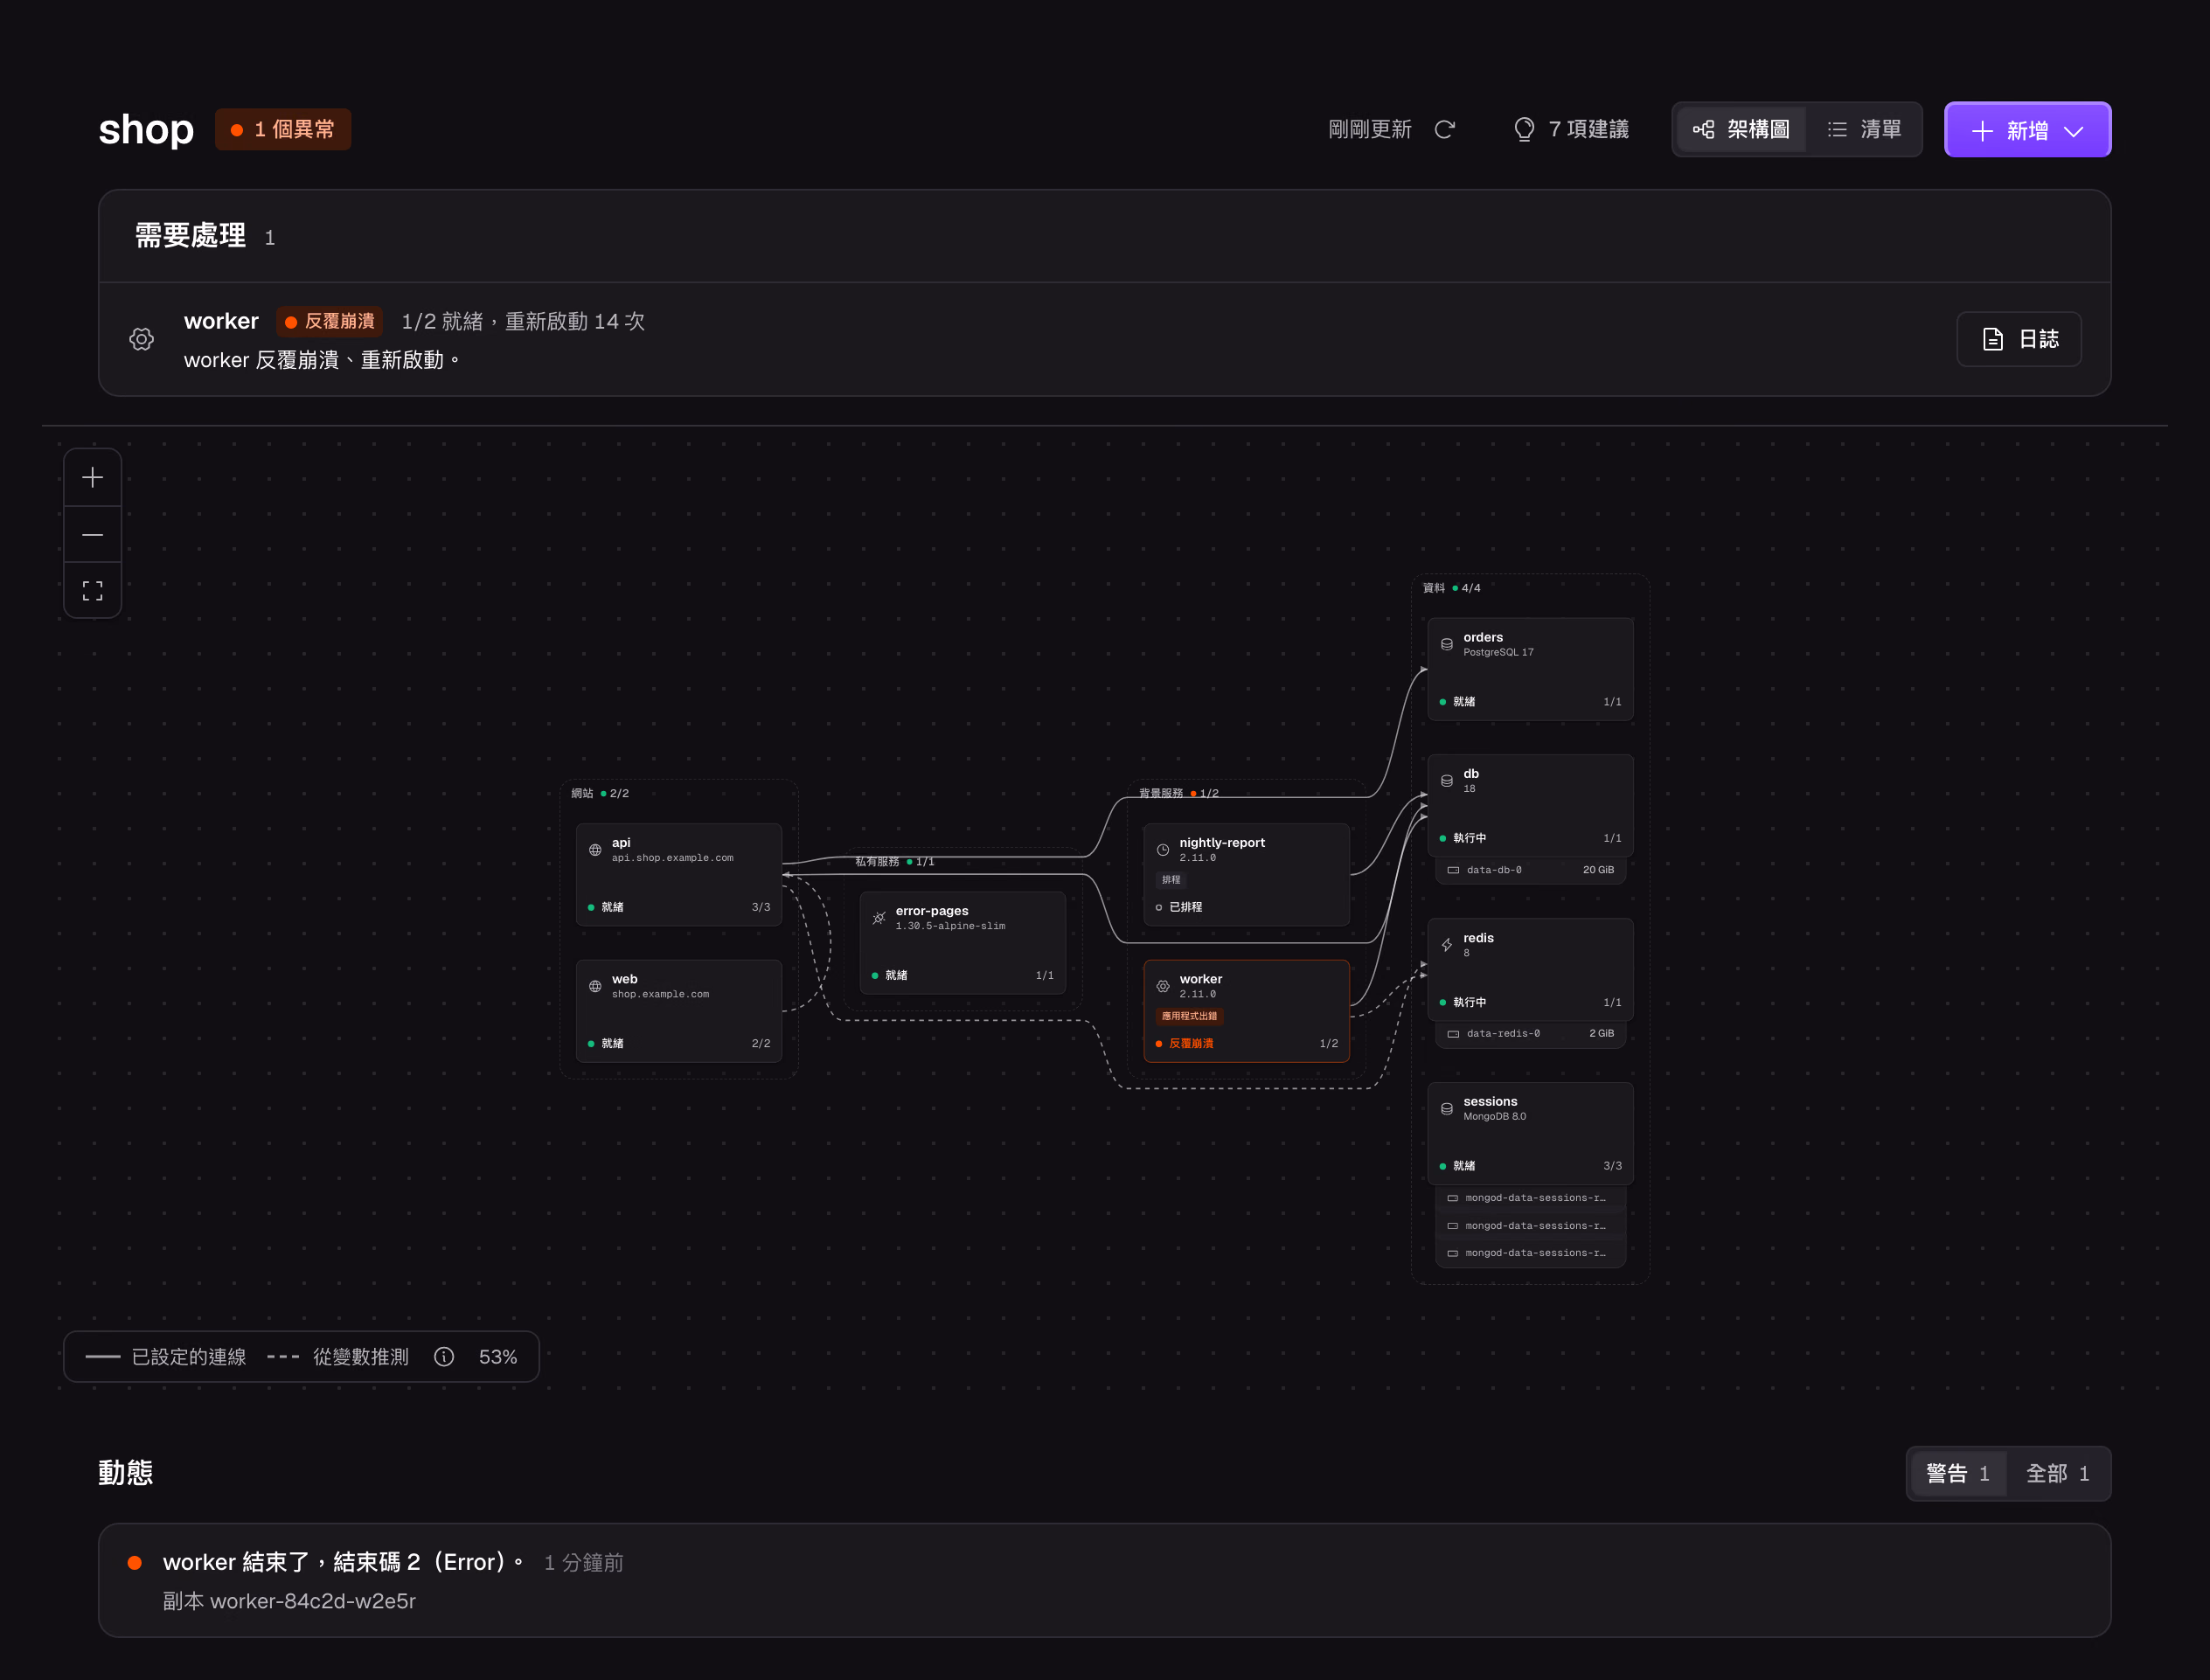Click the 1 個異常 badge
The height and width of the screenshot is (1680, 2210).
point(283,130)
